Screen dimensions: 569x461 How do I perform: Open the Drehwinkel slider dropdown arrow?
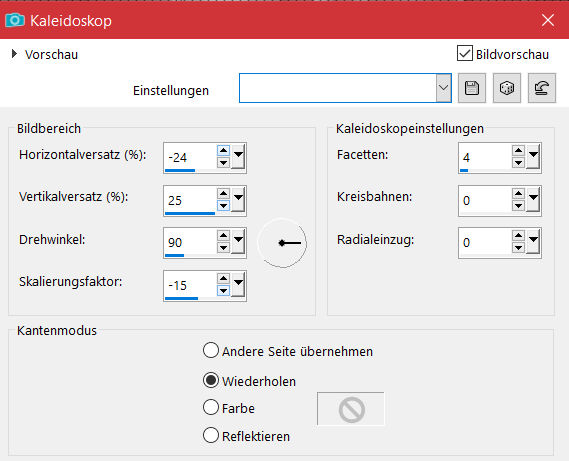pyautogui.click(x=238, y=242)
